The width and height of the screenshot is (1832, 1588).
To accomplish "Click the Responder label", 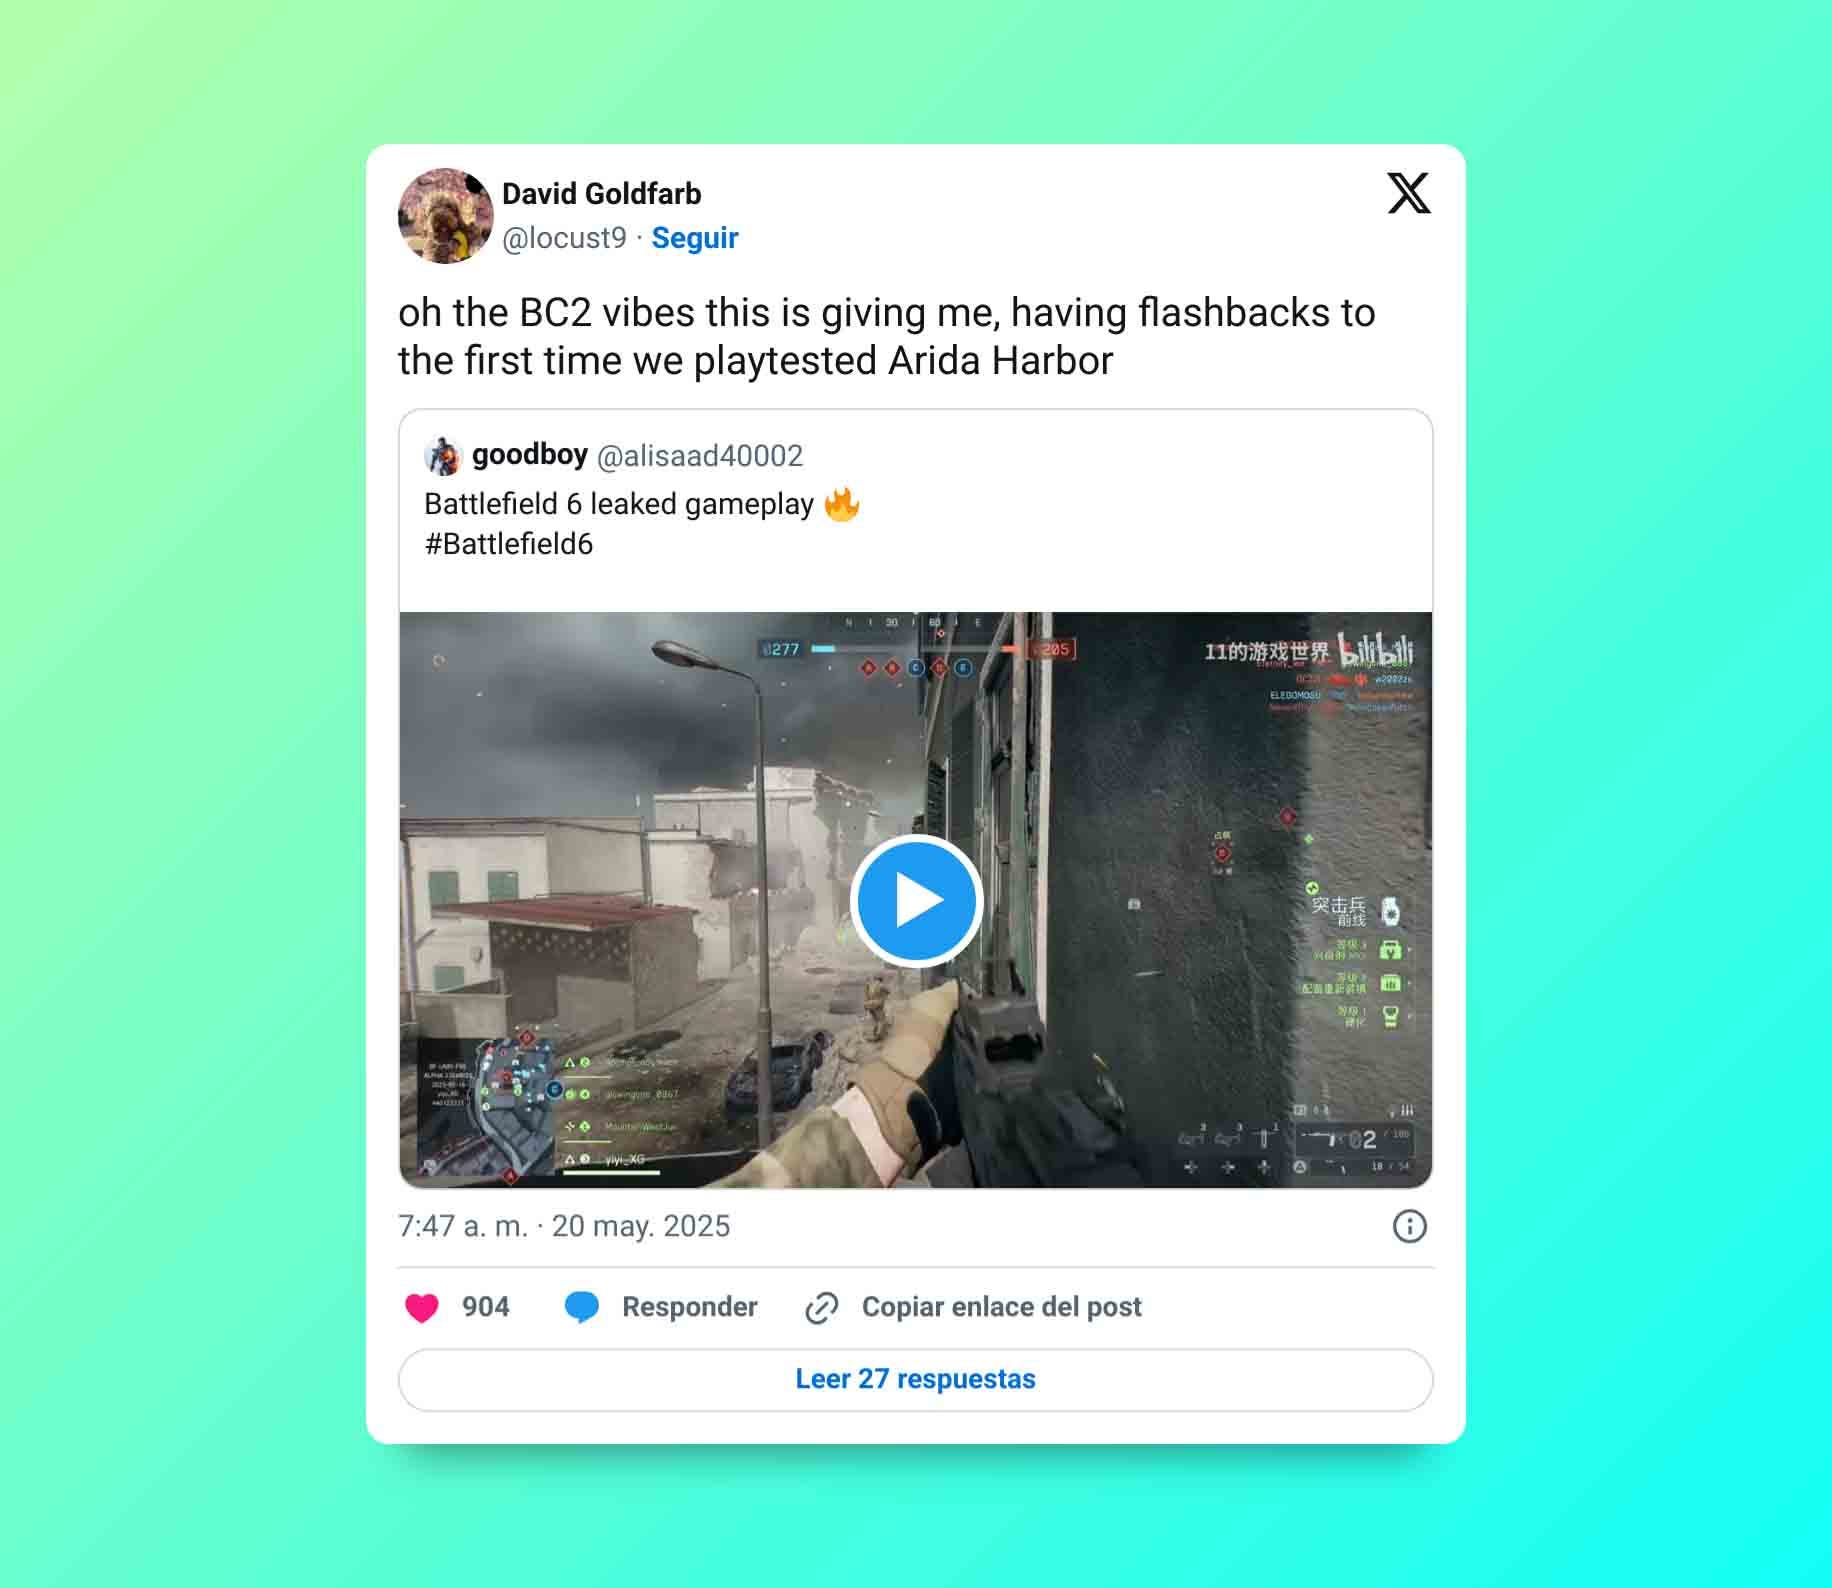I will [690, 1307].
